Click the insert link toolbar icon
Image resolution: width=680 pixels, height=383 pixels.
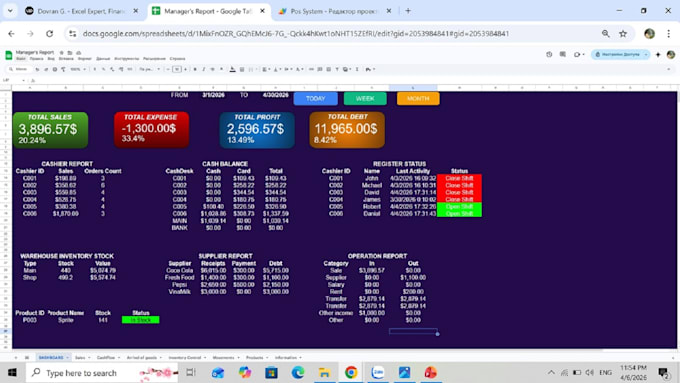coord(311,69)
